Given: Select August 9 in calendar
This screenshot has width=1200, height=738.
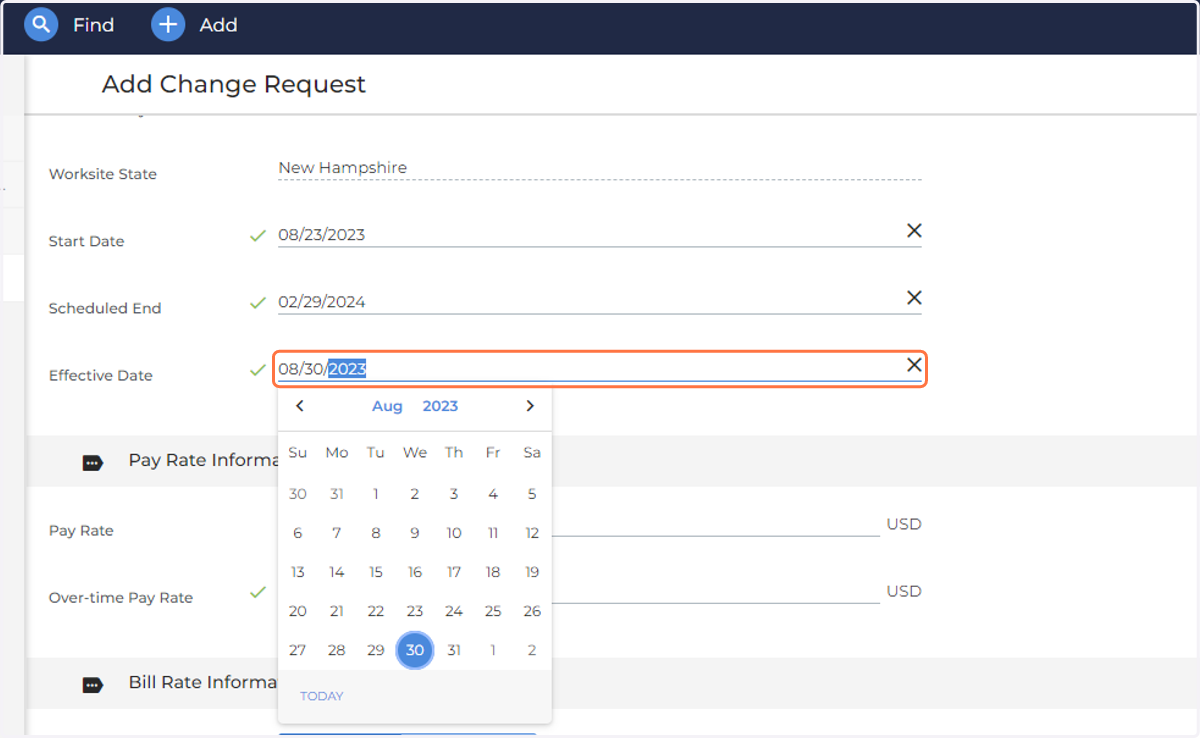Looking at the screenshot, I should [415, 533].
